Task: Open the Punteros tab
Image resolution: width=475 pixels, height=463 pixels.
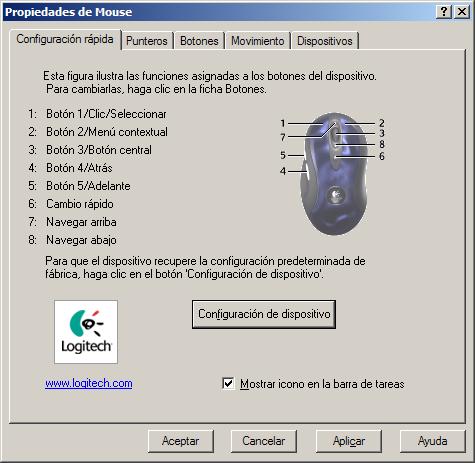Action: click(147, 41)
